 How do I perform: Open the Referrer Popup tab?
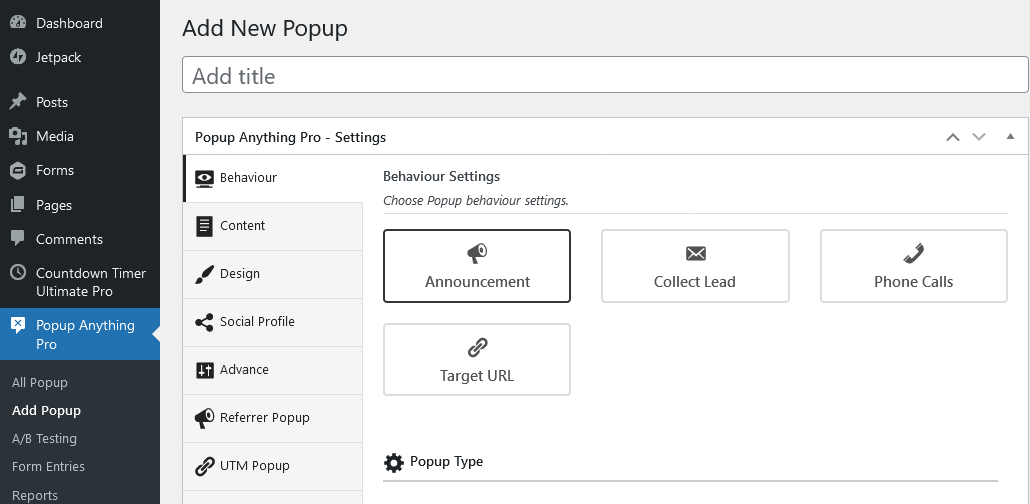[x=273, y=418]
